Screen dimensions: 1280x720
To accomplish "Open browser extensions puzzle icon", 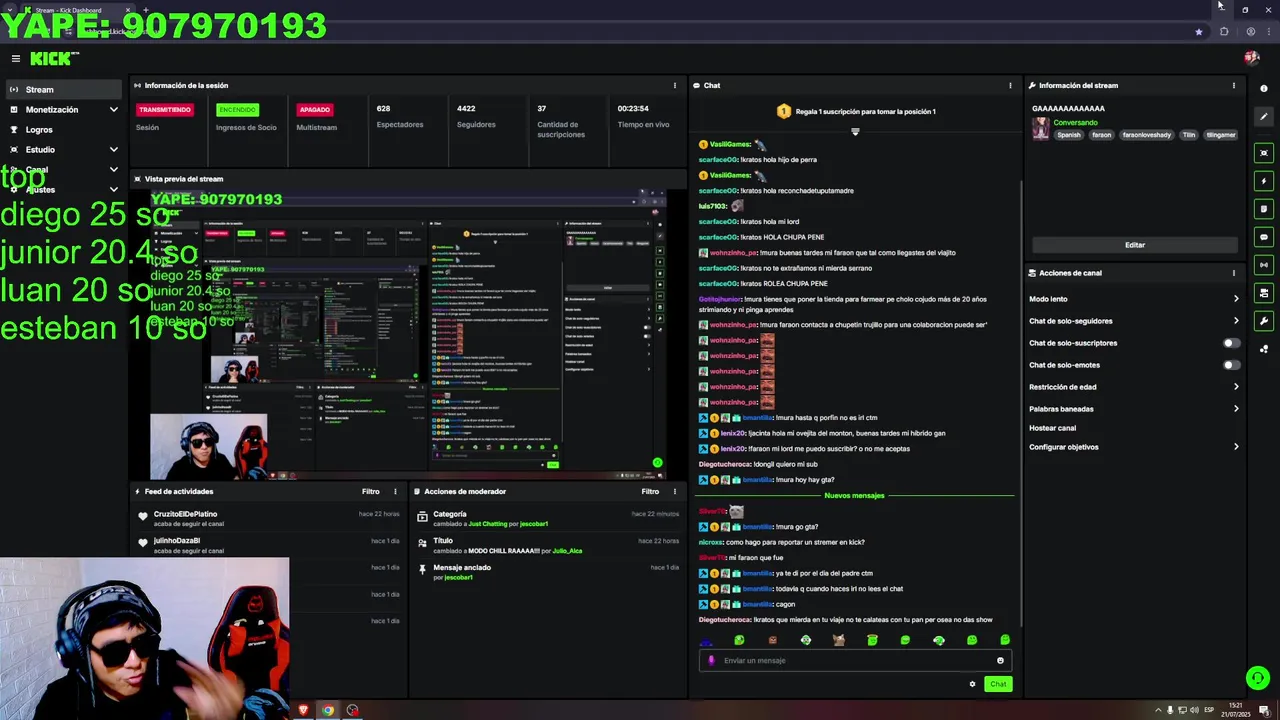I will tap(1224, 32).
